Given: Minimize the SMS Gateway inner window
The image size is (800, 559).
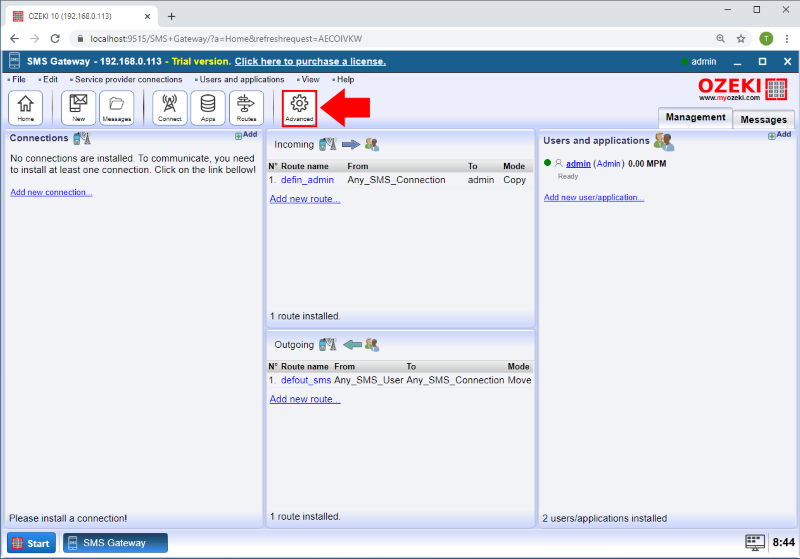Looking at the screenshot, I should (x=737, y=62).
